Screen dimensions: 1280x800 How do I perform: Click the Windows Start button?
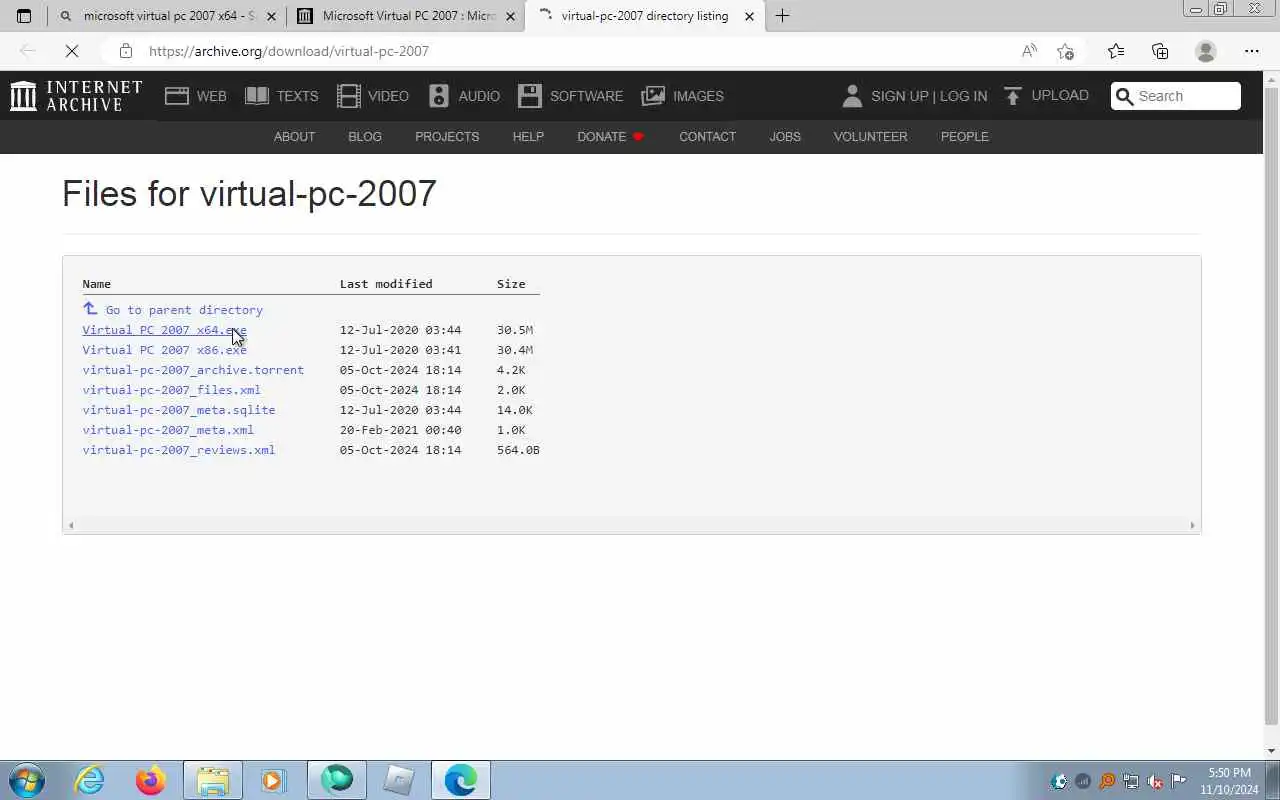(x=26, y=780)
